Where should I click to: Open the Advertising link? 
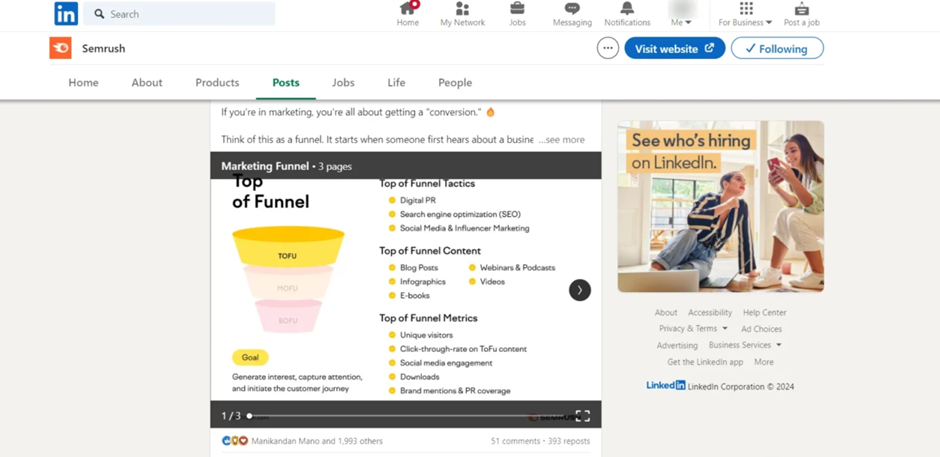pos(677,345)
